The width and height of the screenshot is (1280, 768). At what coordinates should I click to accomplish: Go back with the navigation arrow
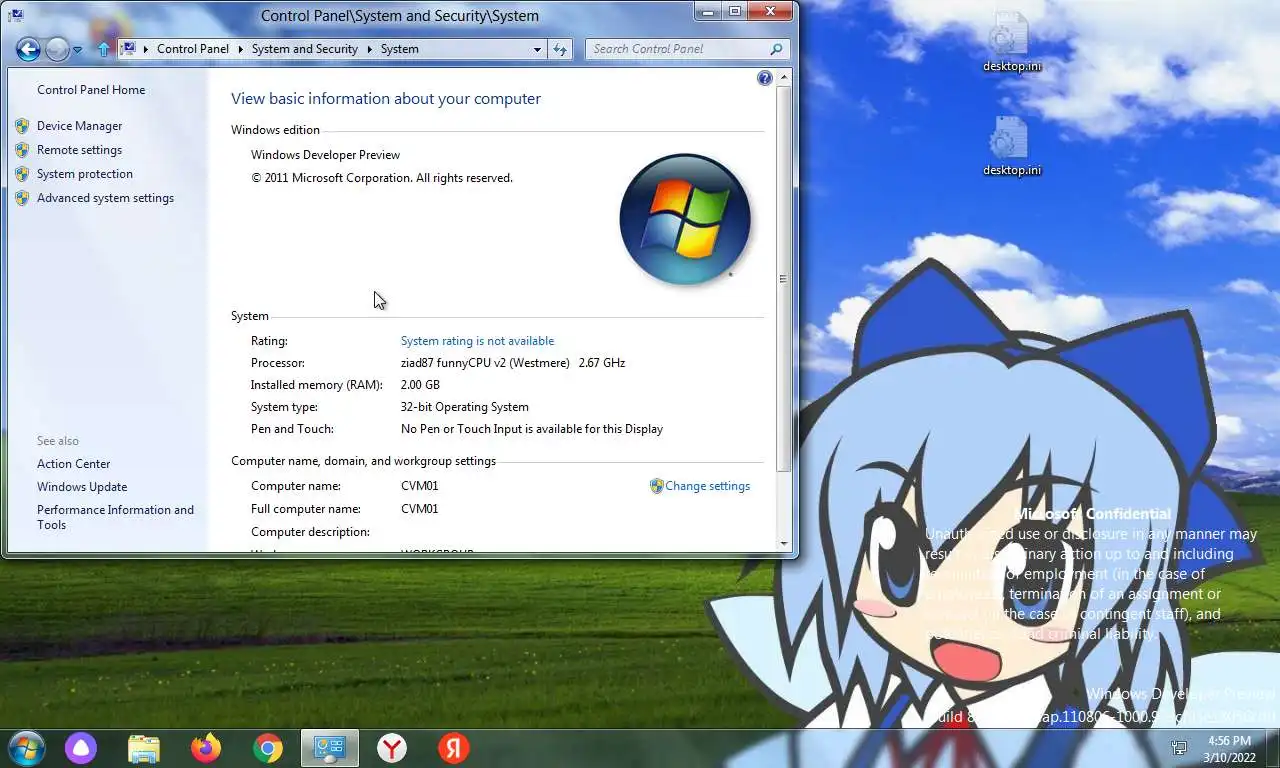tap(28, 48)
